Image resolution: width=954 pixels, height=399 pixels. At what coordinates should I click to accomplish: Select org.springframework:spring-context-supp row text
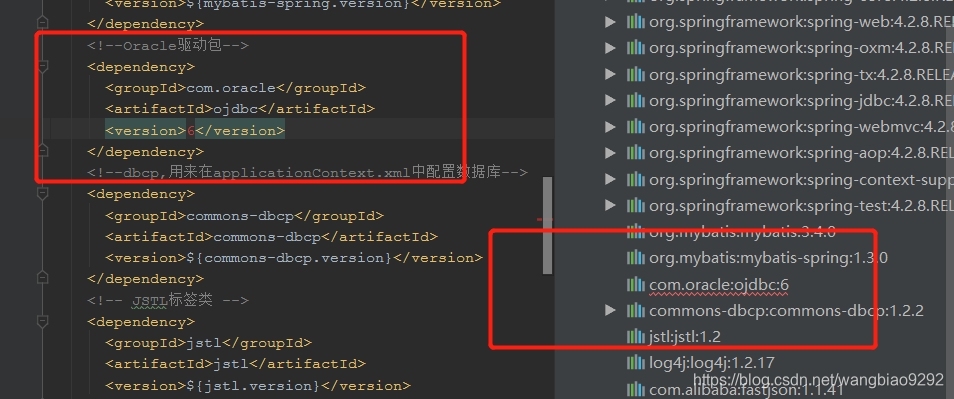801,179
